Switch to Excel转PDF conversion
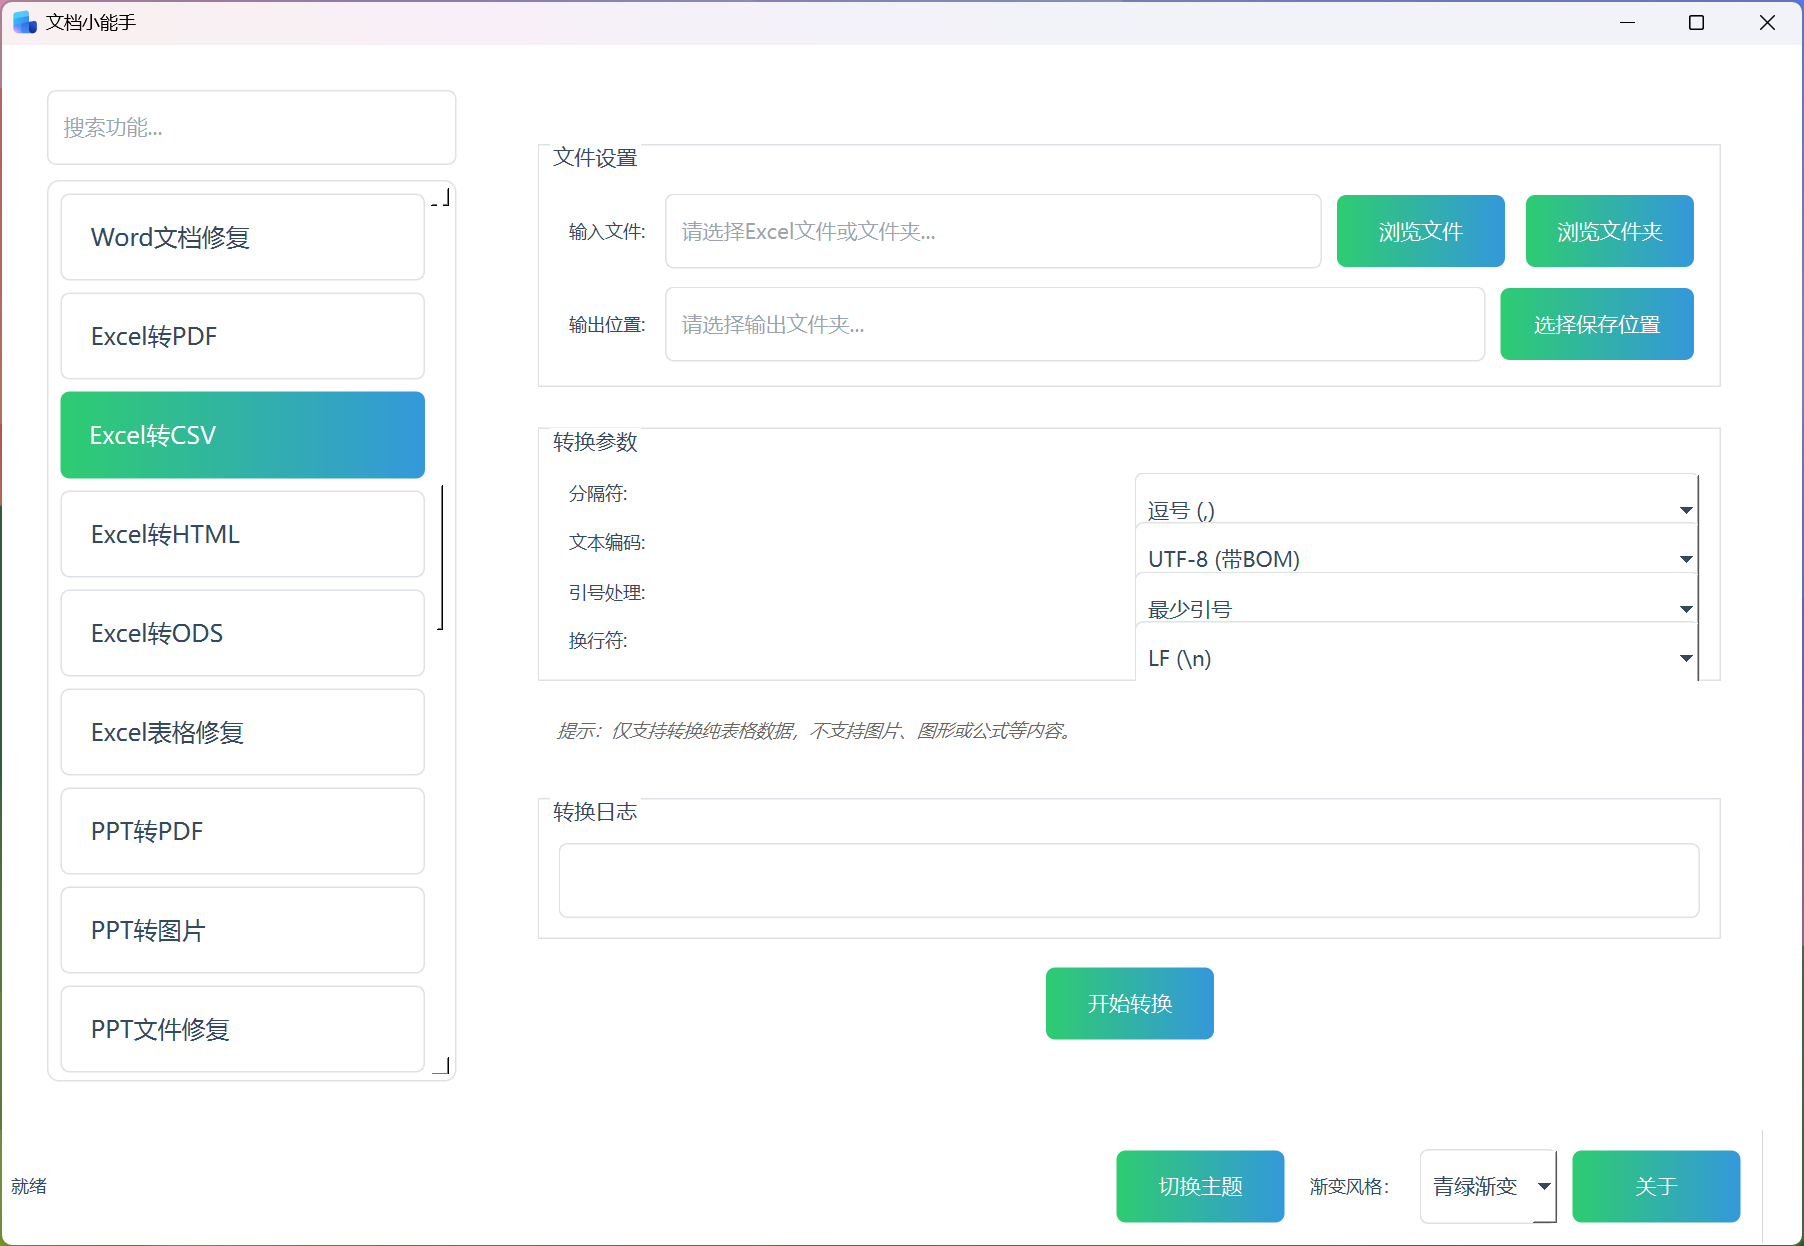The image size is (1804, 1246). coord(241,336)
